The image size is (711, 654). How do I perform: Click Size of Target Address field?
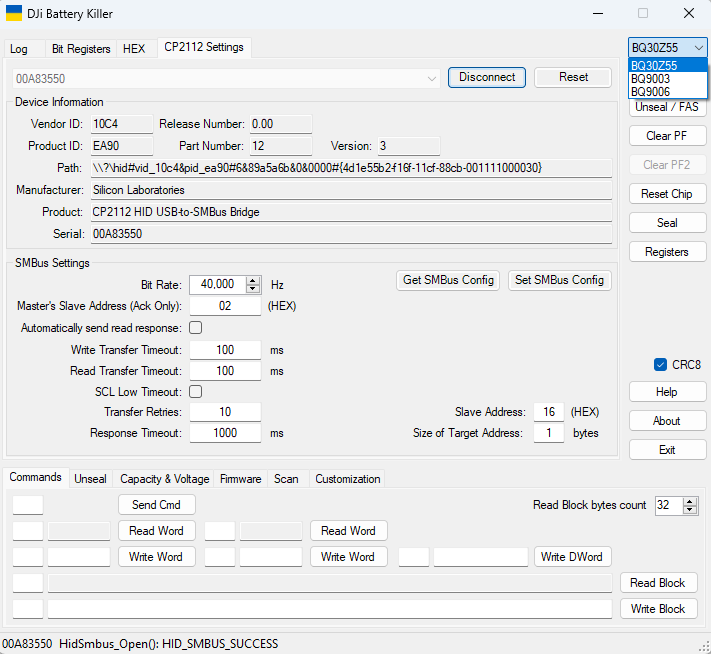(549, 433)
